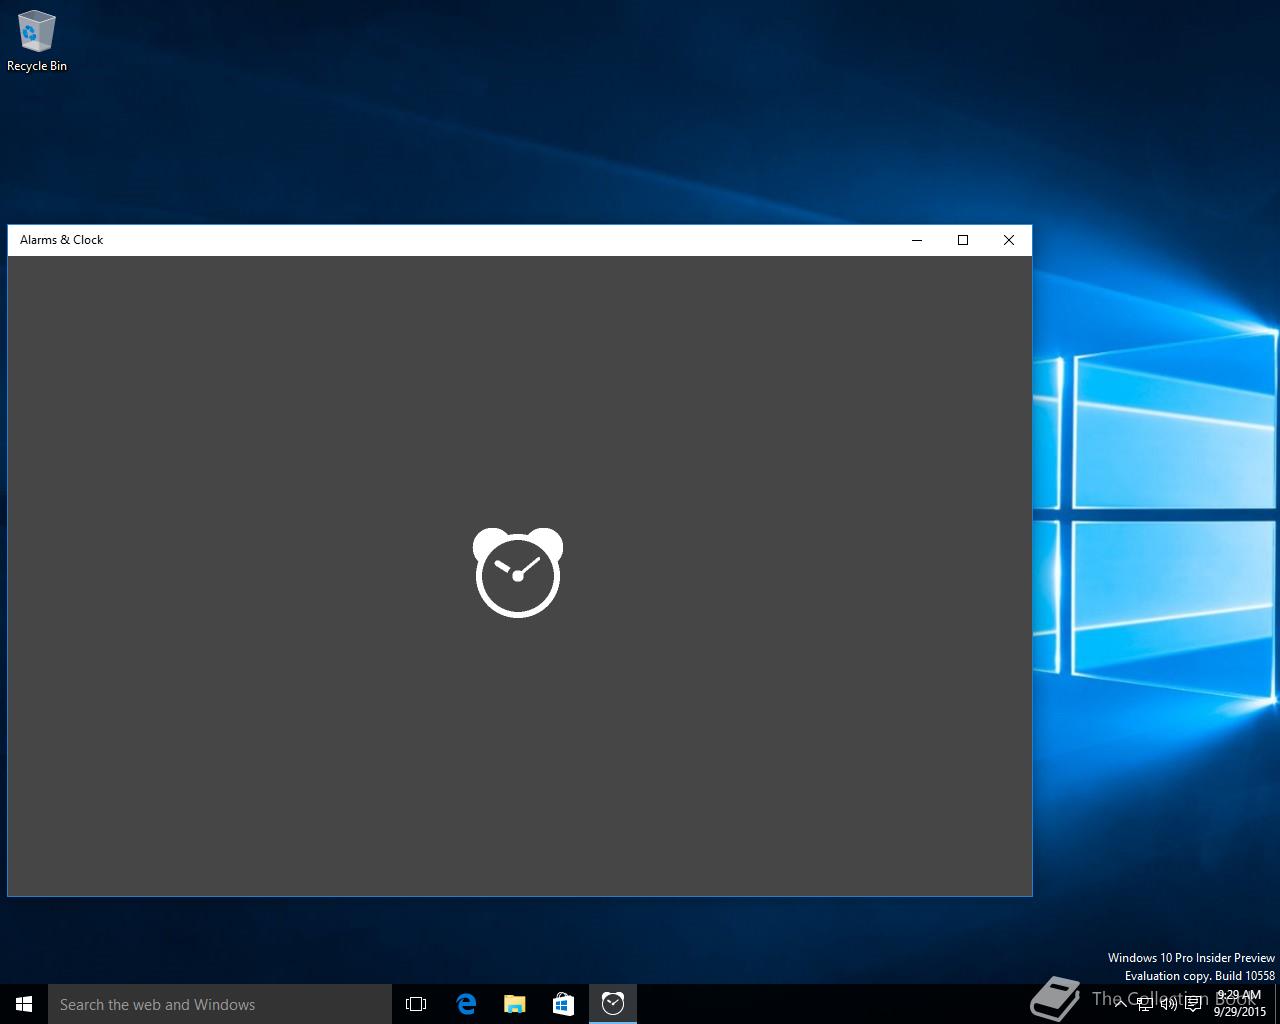The image size is (1280, 1024).
Task: Open the network status tray icon
Action: pos(1145,1004)
